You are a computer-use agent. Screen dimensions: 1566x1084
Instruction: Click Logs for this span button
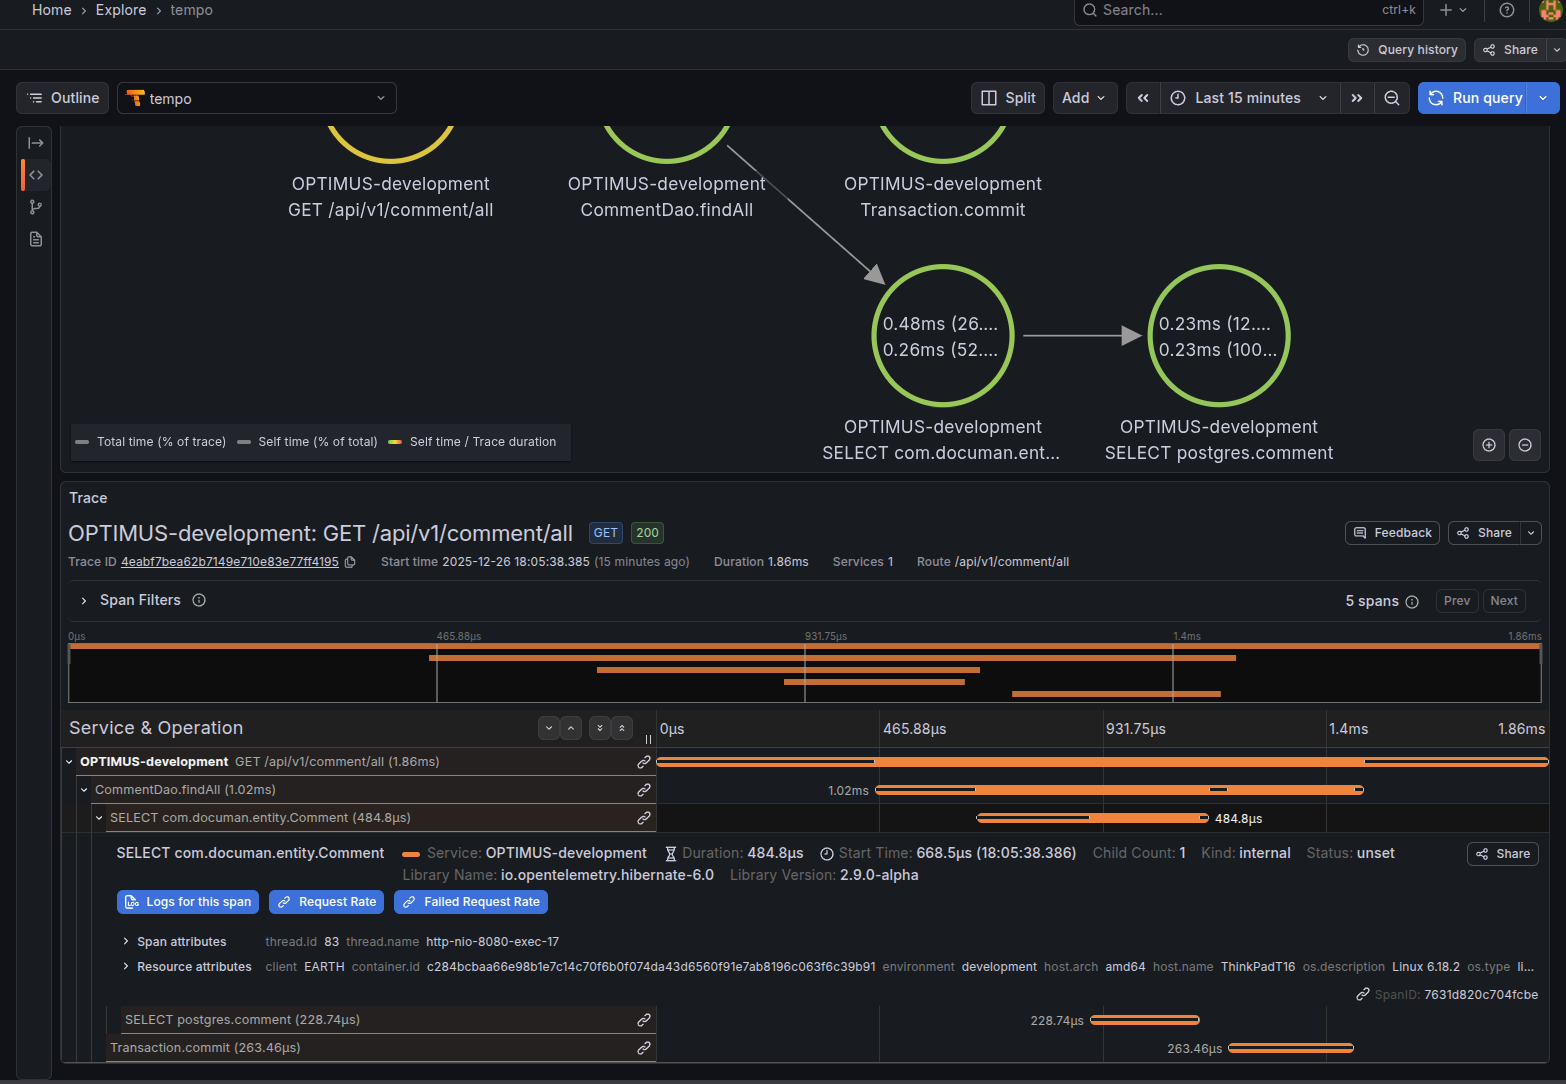(188, 902)
